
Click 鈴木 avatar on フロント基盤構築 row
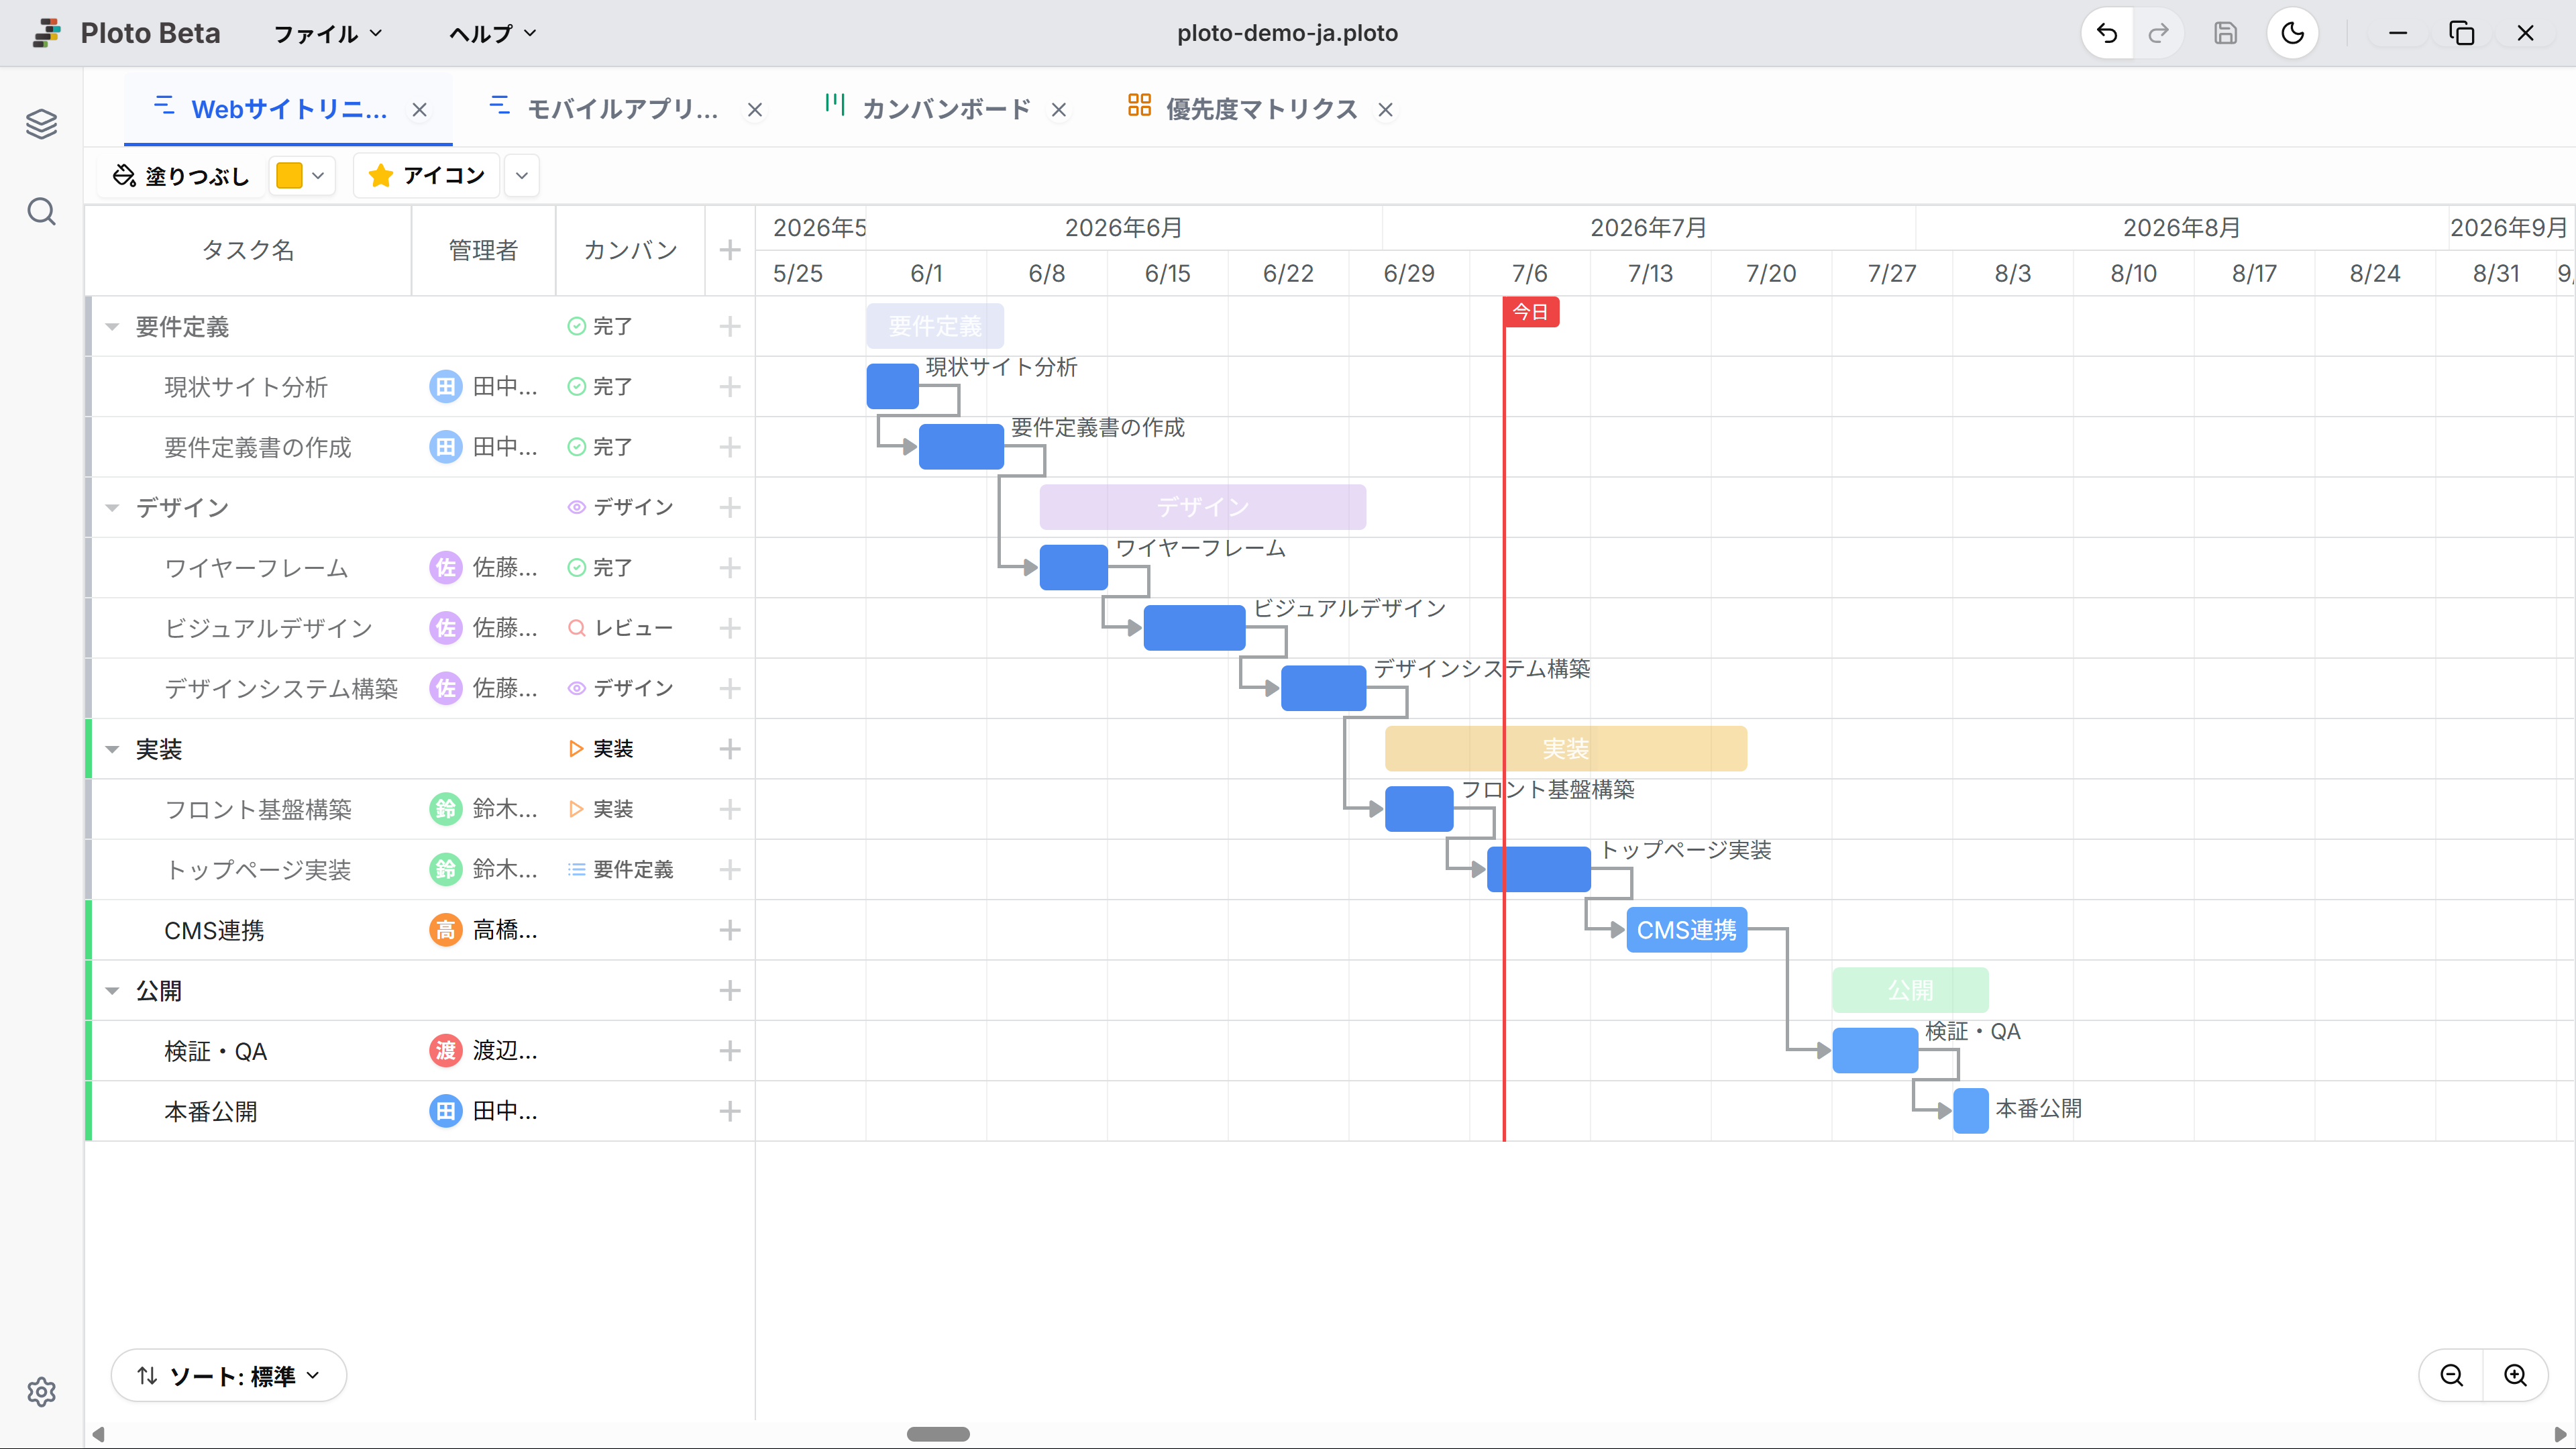click(445, 809)
